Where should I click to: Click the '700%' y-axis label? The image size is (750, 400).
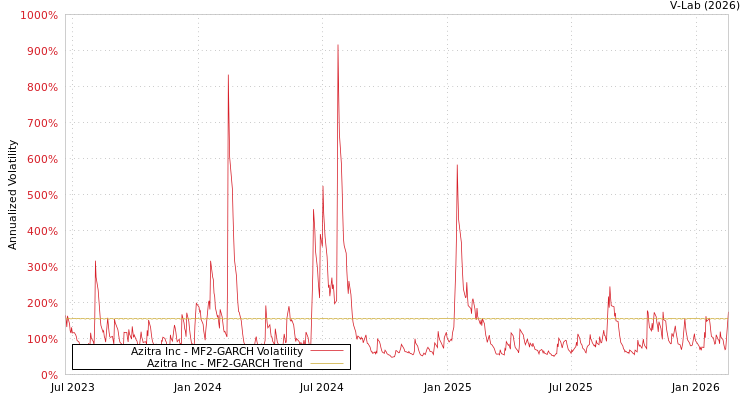[42, 123]
